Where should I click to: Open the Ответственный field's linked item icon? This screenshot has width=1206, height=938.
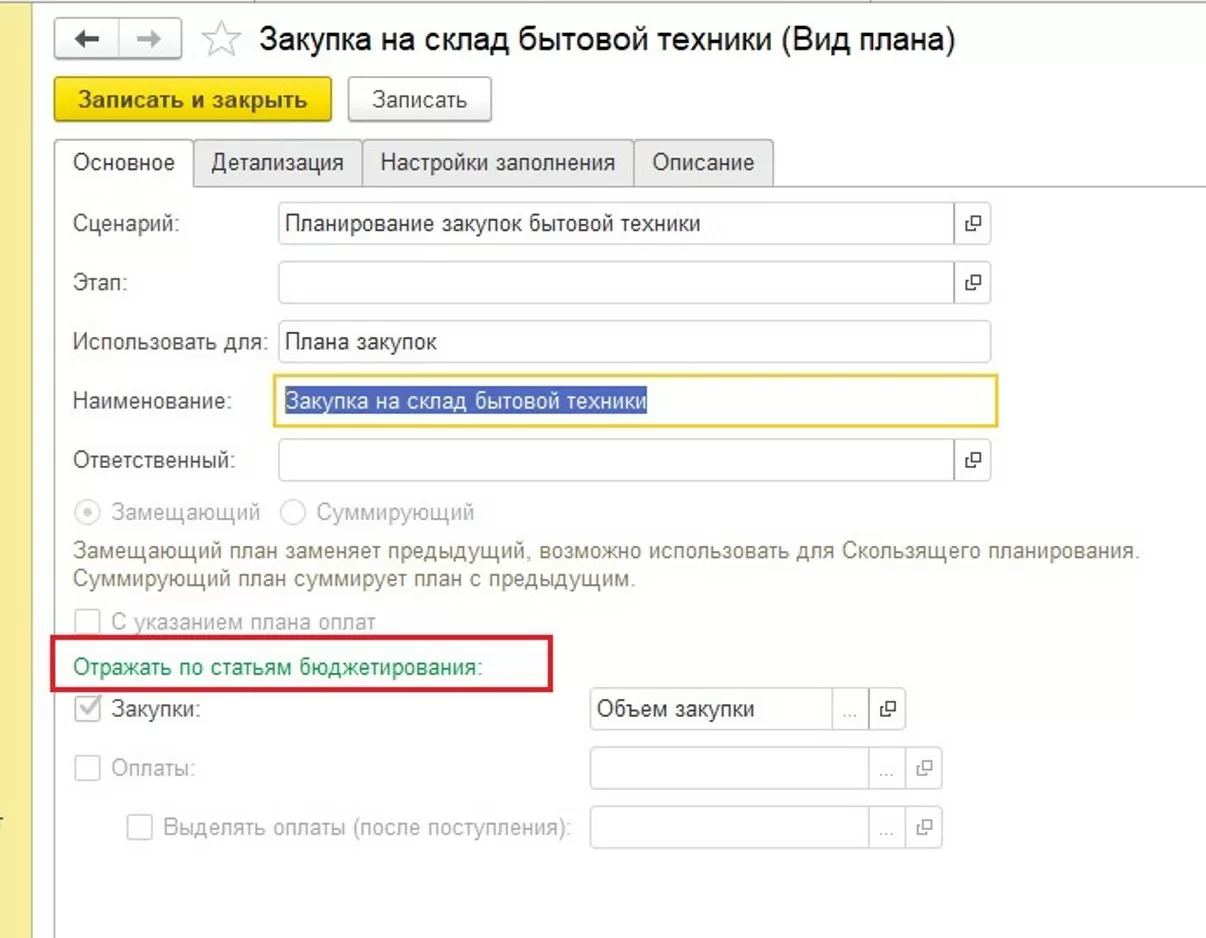click(972, 460)
